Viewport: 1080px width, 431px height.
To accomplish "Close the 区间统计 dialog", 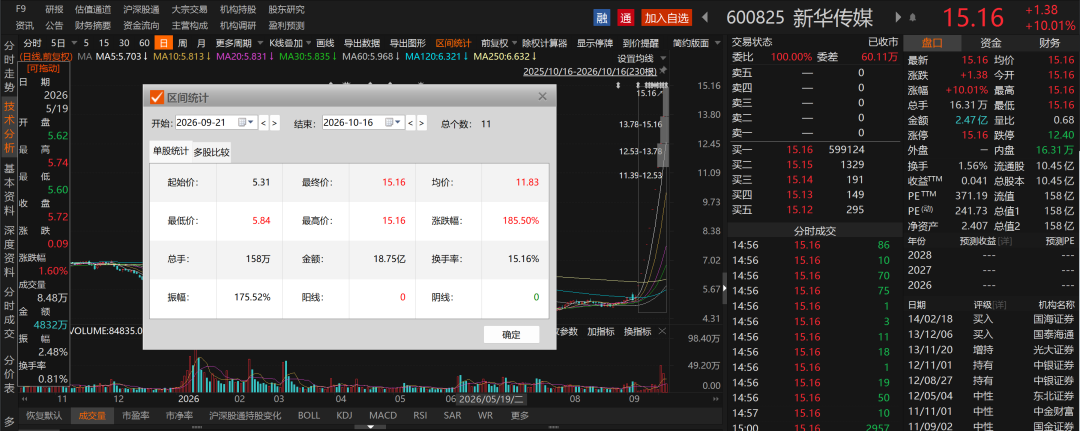I will (x=542, y=96).
